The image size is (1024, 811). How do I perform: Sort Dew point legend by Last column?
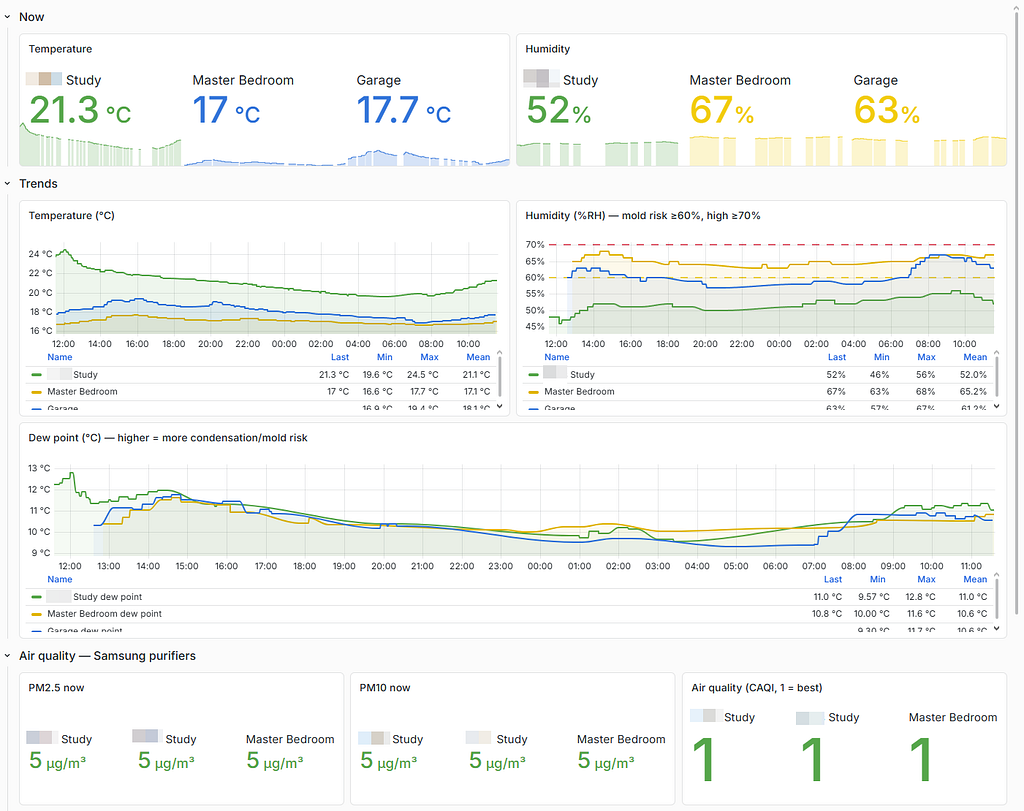(x=833, y=579)
